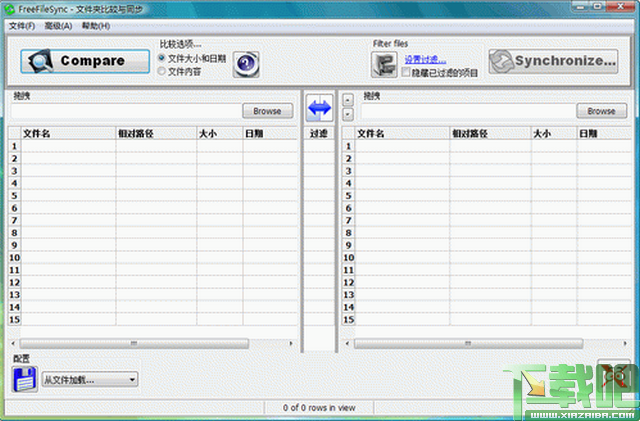Click the left grid horizontal scrollbar thumb
This screenshot has height=421, width=640.
pyautogui.click(x=134, y=343)
